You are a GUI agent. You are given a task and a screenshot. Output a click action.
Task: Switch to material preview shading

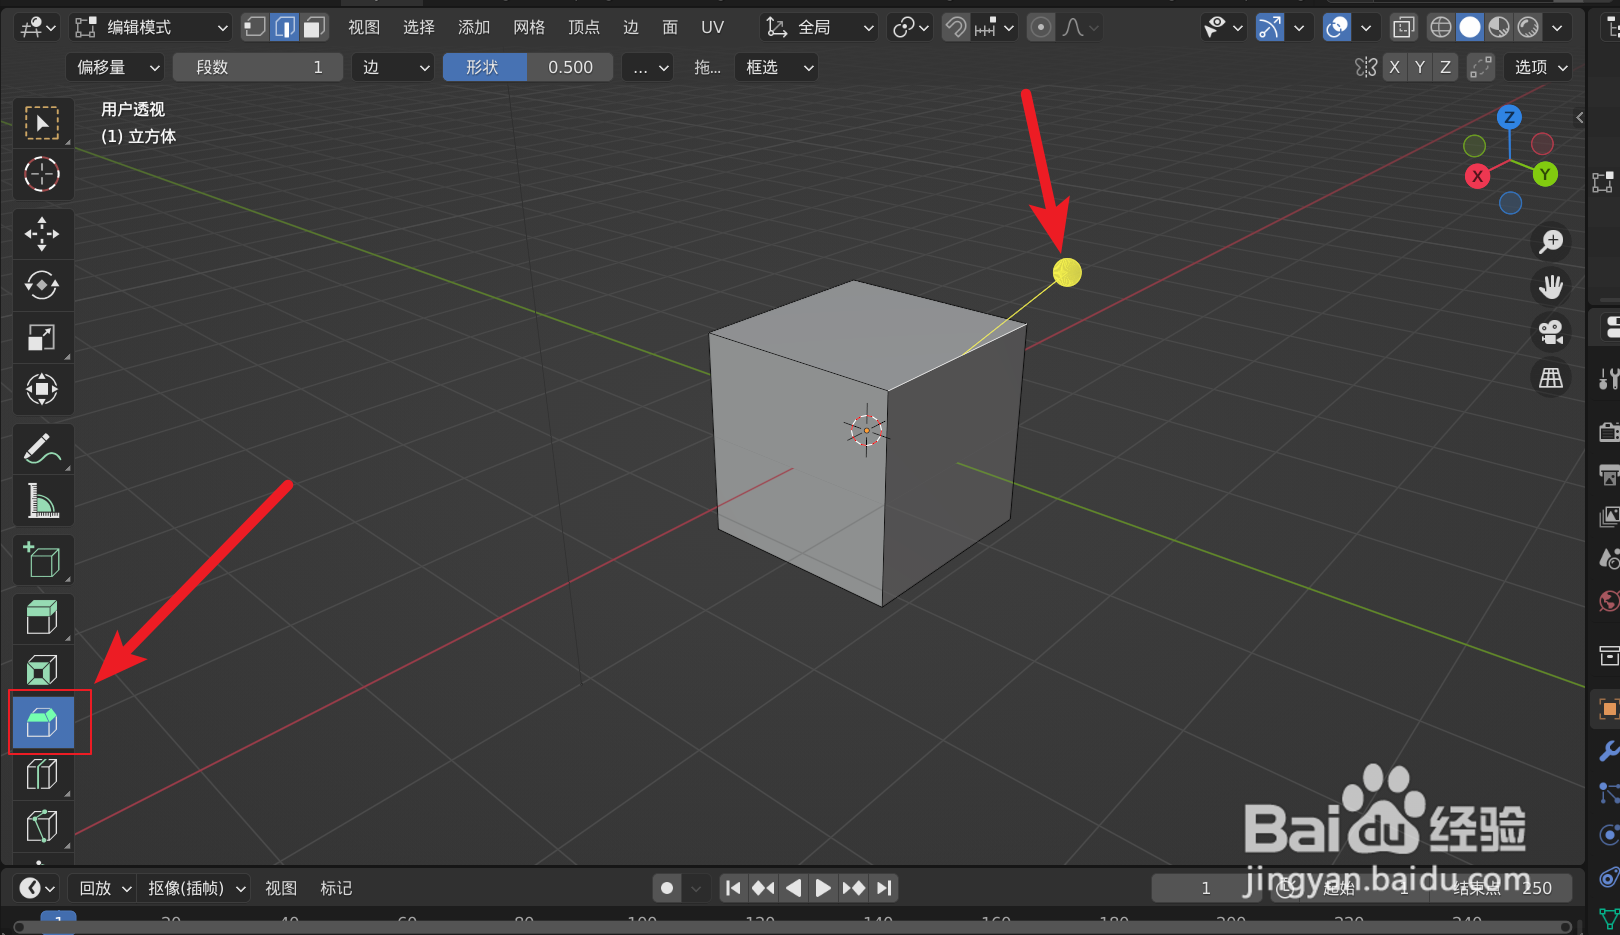[1499, 27]
